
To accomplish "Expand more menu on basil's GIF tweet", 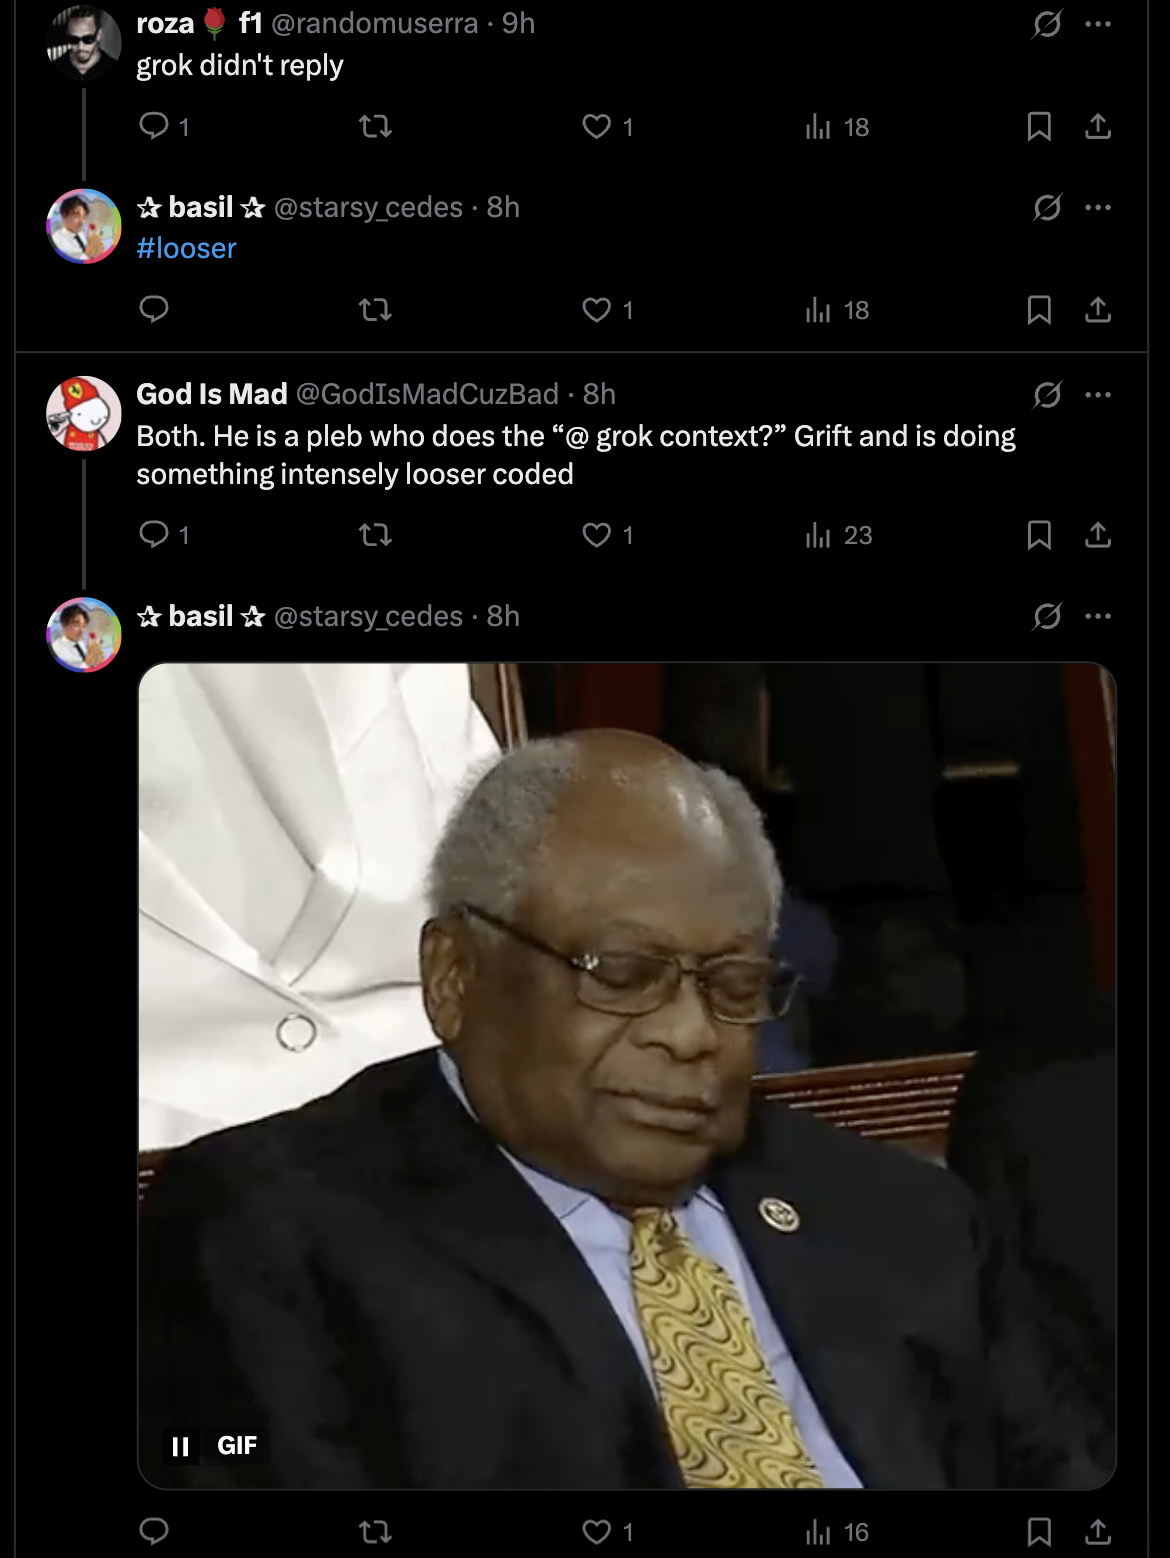I will [1098, 616].
